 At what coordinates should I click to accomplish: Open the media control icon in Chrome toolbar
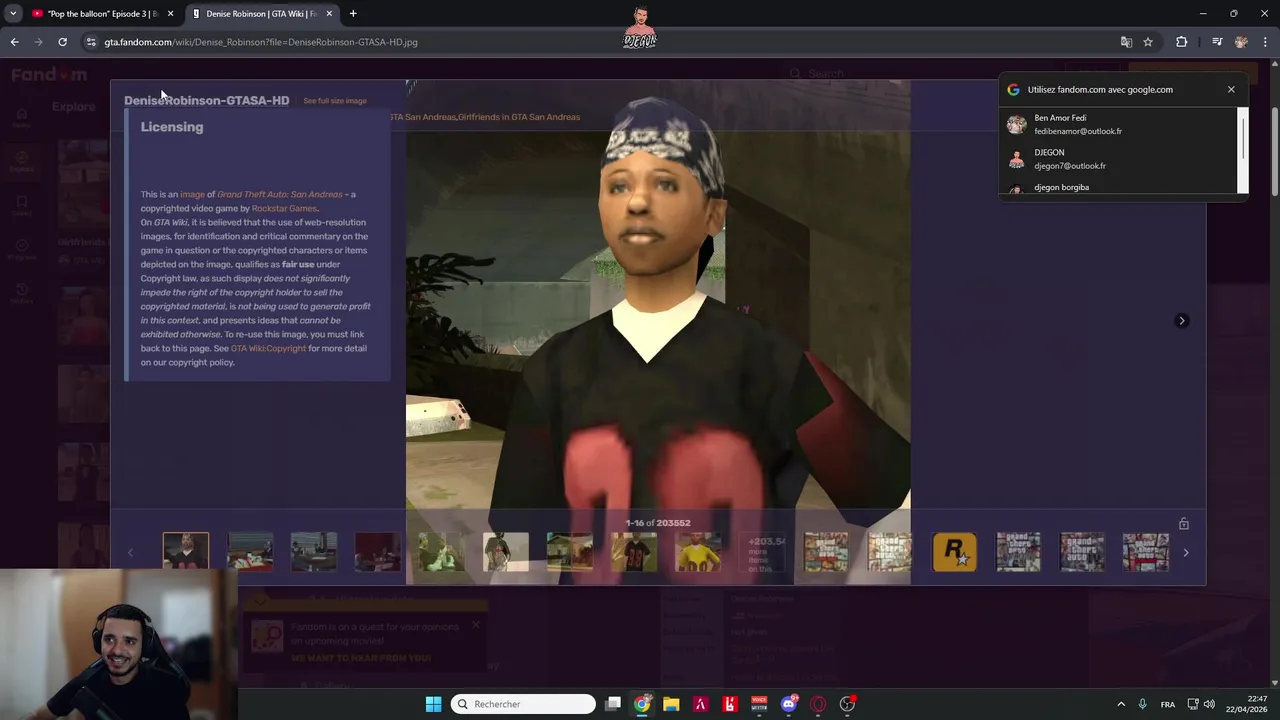pos(1217,42)
